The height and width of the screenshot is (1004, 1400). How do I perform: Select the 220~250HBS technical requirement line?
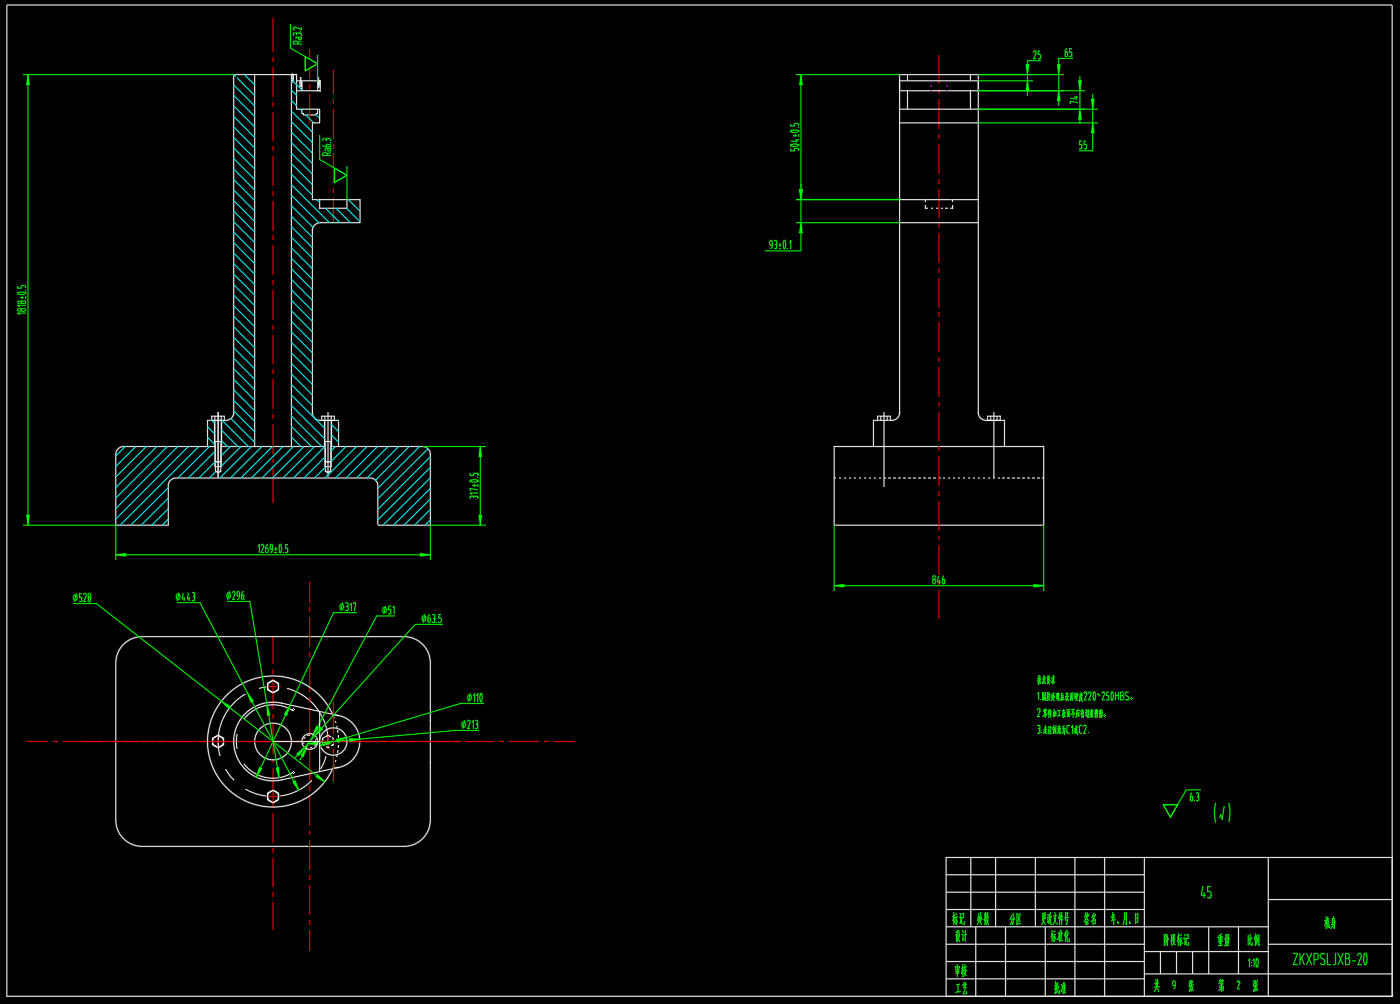tap(1085, 697)
